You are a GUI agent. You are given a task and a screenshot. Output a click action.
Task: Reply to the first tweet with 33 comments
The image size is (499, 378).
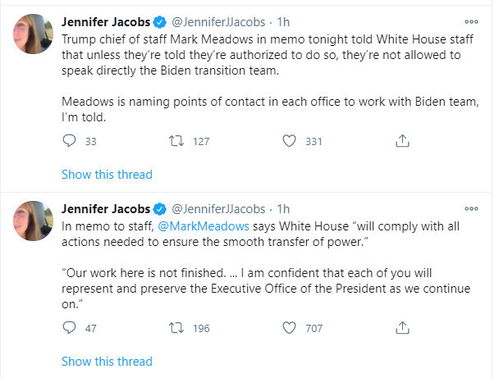click(69, 141)
